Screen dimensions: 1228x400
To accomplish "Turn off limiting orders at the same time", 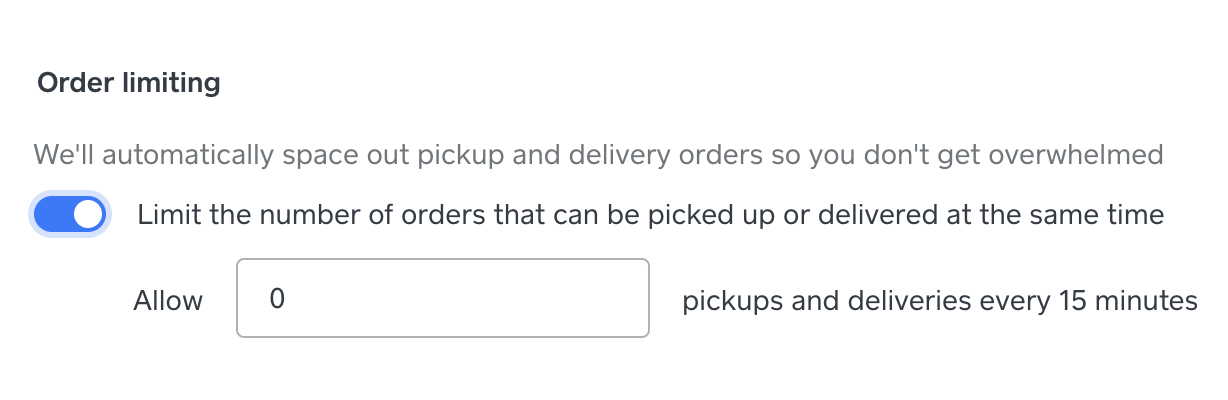I will (x=70, y=215).
